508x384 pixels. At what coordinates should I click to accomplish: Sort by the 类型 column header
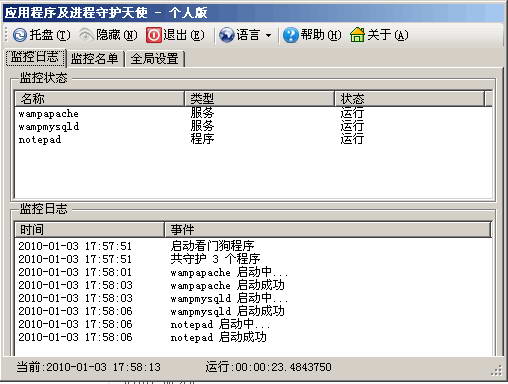coord(259,98)
